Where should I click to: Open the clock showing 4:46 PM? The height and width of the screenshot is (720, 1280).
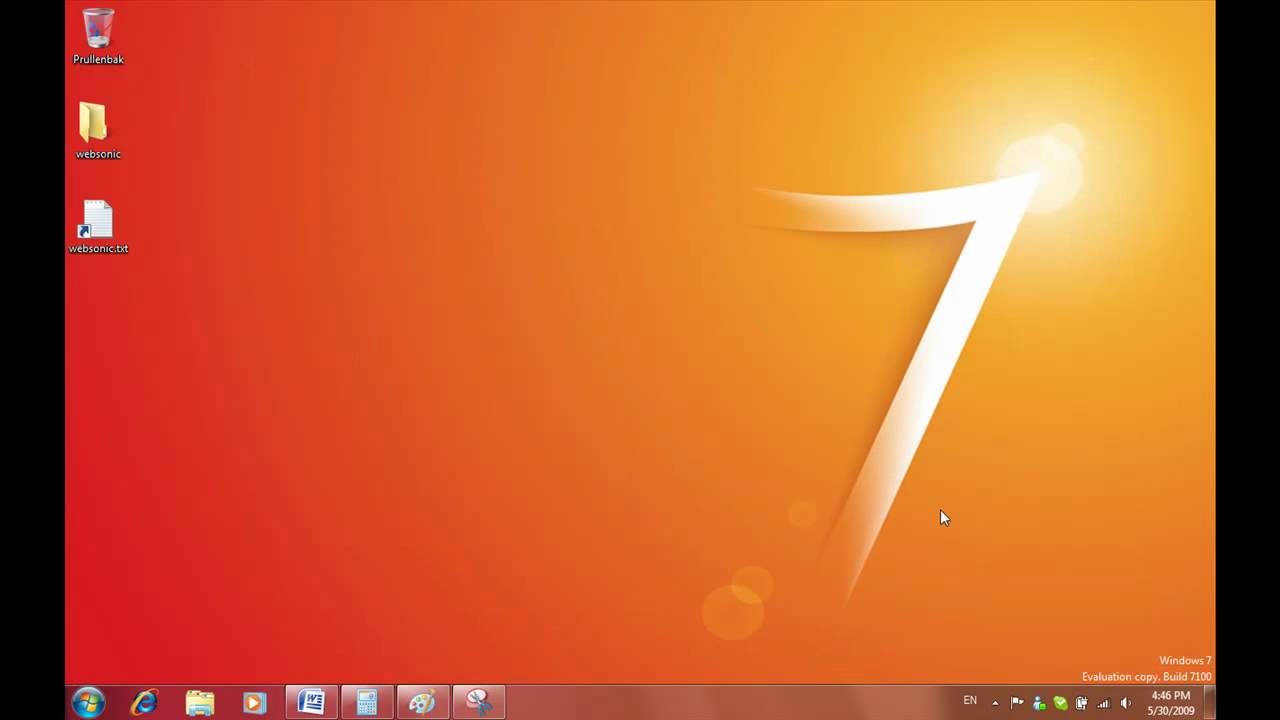click(x=1171, y=703)
